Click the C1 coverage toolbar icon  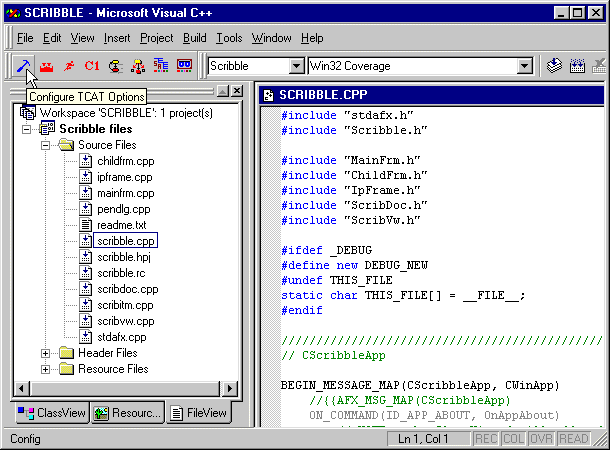pos(92,66)
